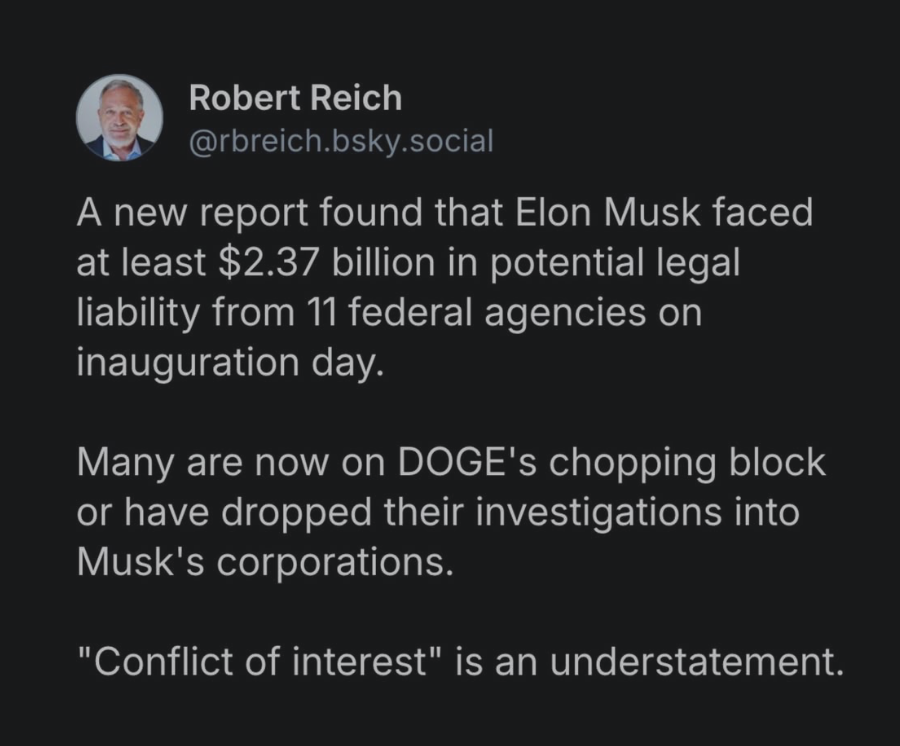The image size is (900, 746).
Task: Click the first paragraph about the new report
Action: pyautogui.click(x=444, y=288)
